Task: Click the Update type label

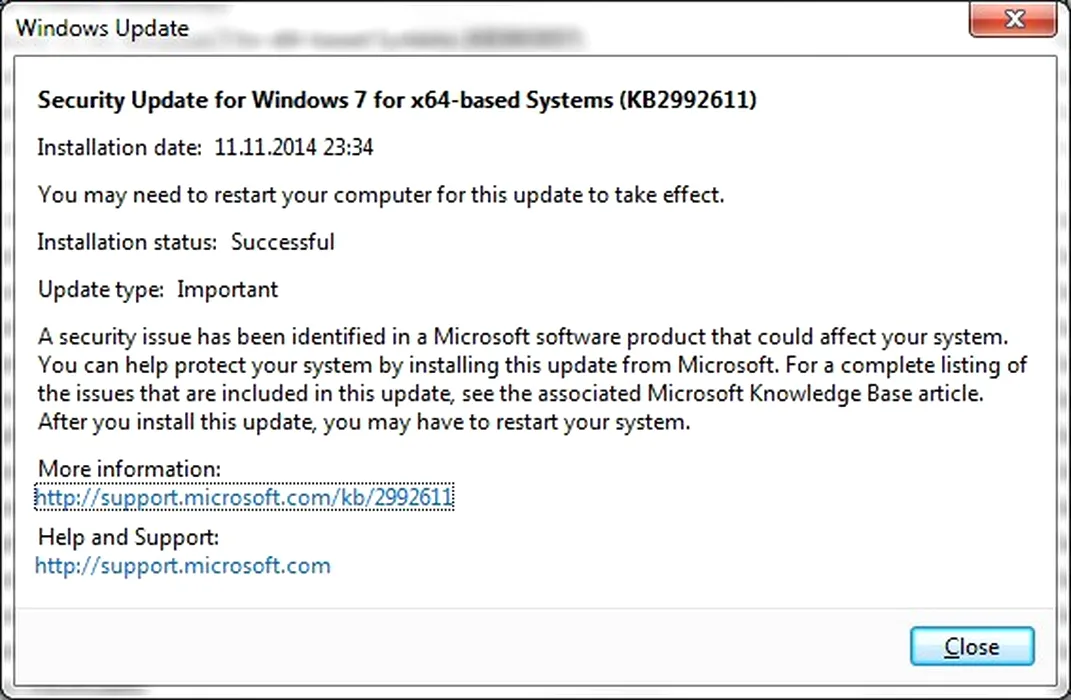Action: pos(100,290)
